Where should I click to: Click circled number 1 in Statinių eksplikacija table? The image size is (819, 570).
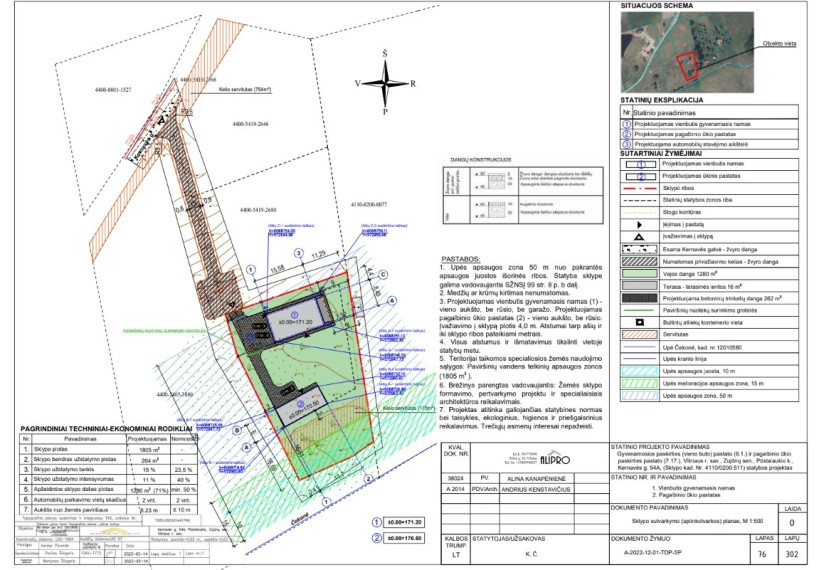(x=627, y=124)
